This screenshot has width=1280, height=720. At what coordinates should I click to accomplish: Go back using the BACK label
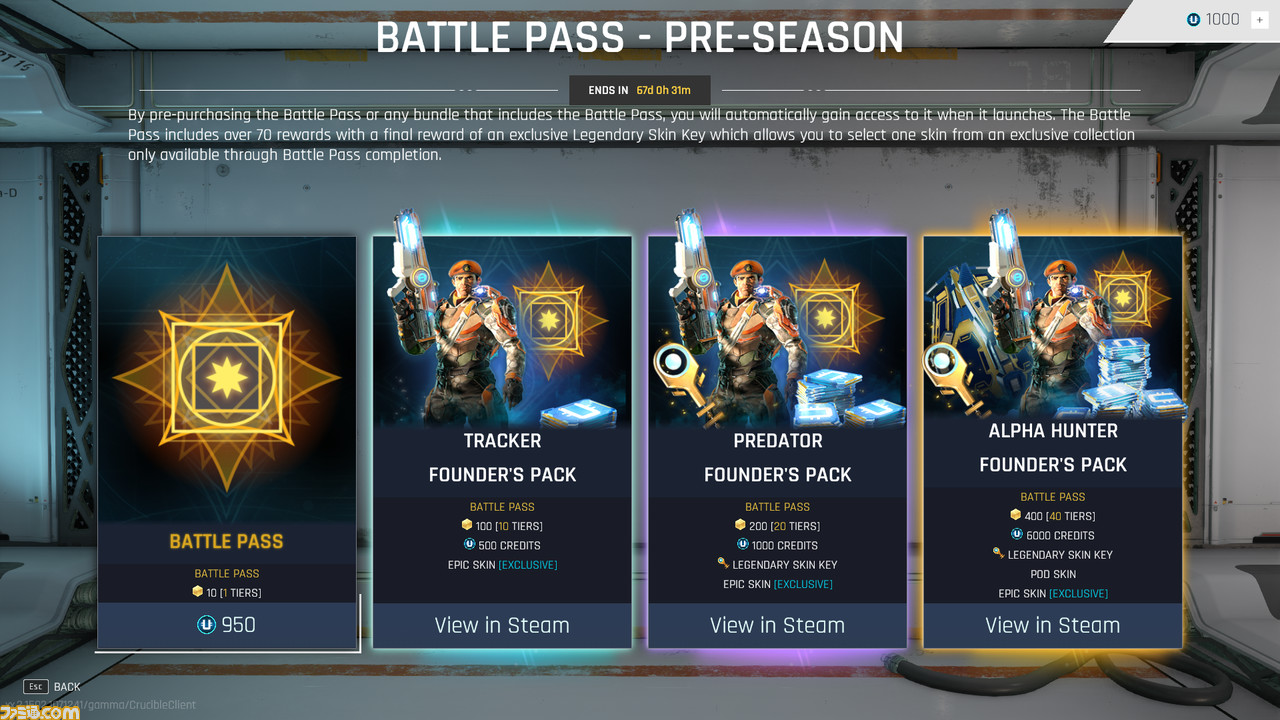(x=67, y=687)
